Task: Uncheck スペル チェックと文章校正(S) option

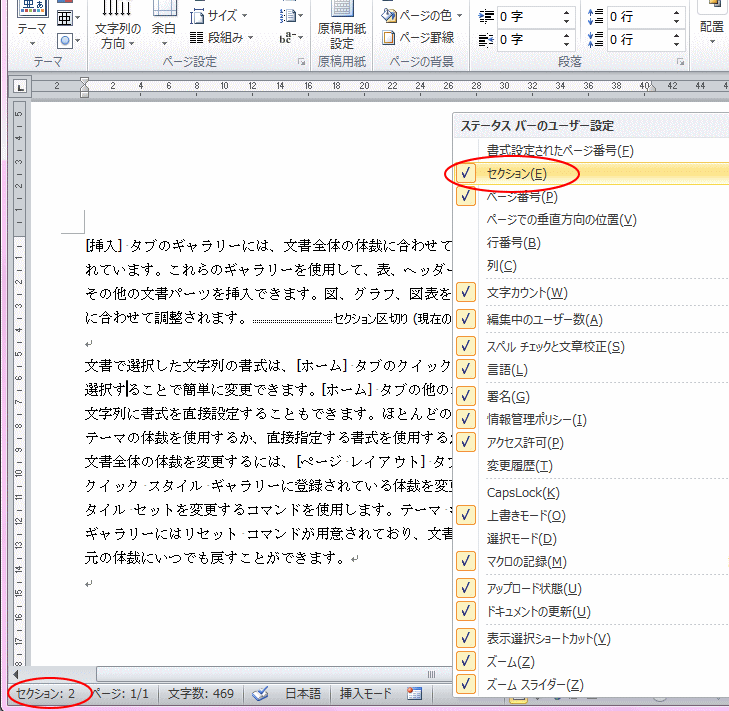Action: pyautogui.click(x=591, y=346)
